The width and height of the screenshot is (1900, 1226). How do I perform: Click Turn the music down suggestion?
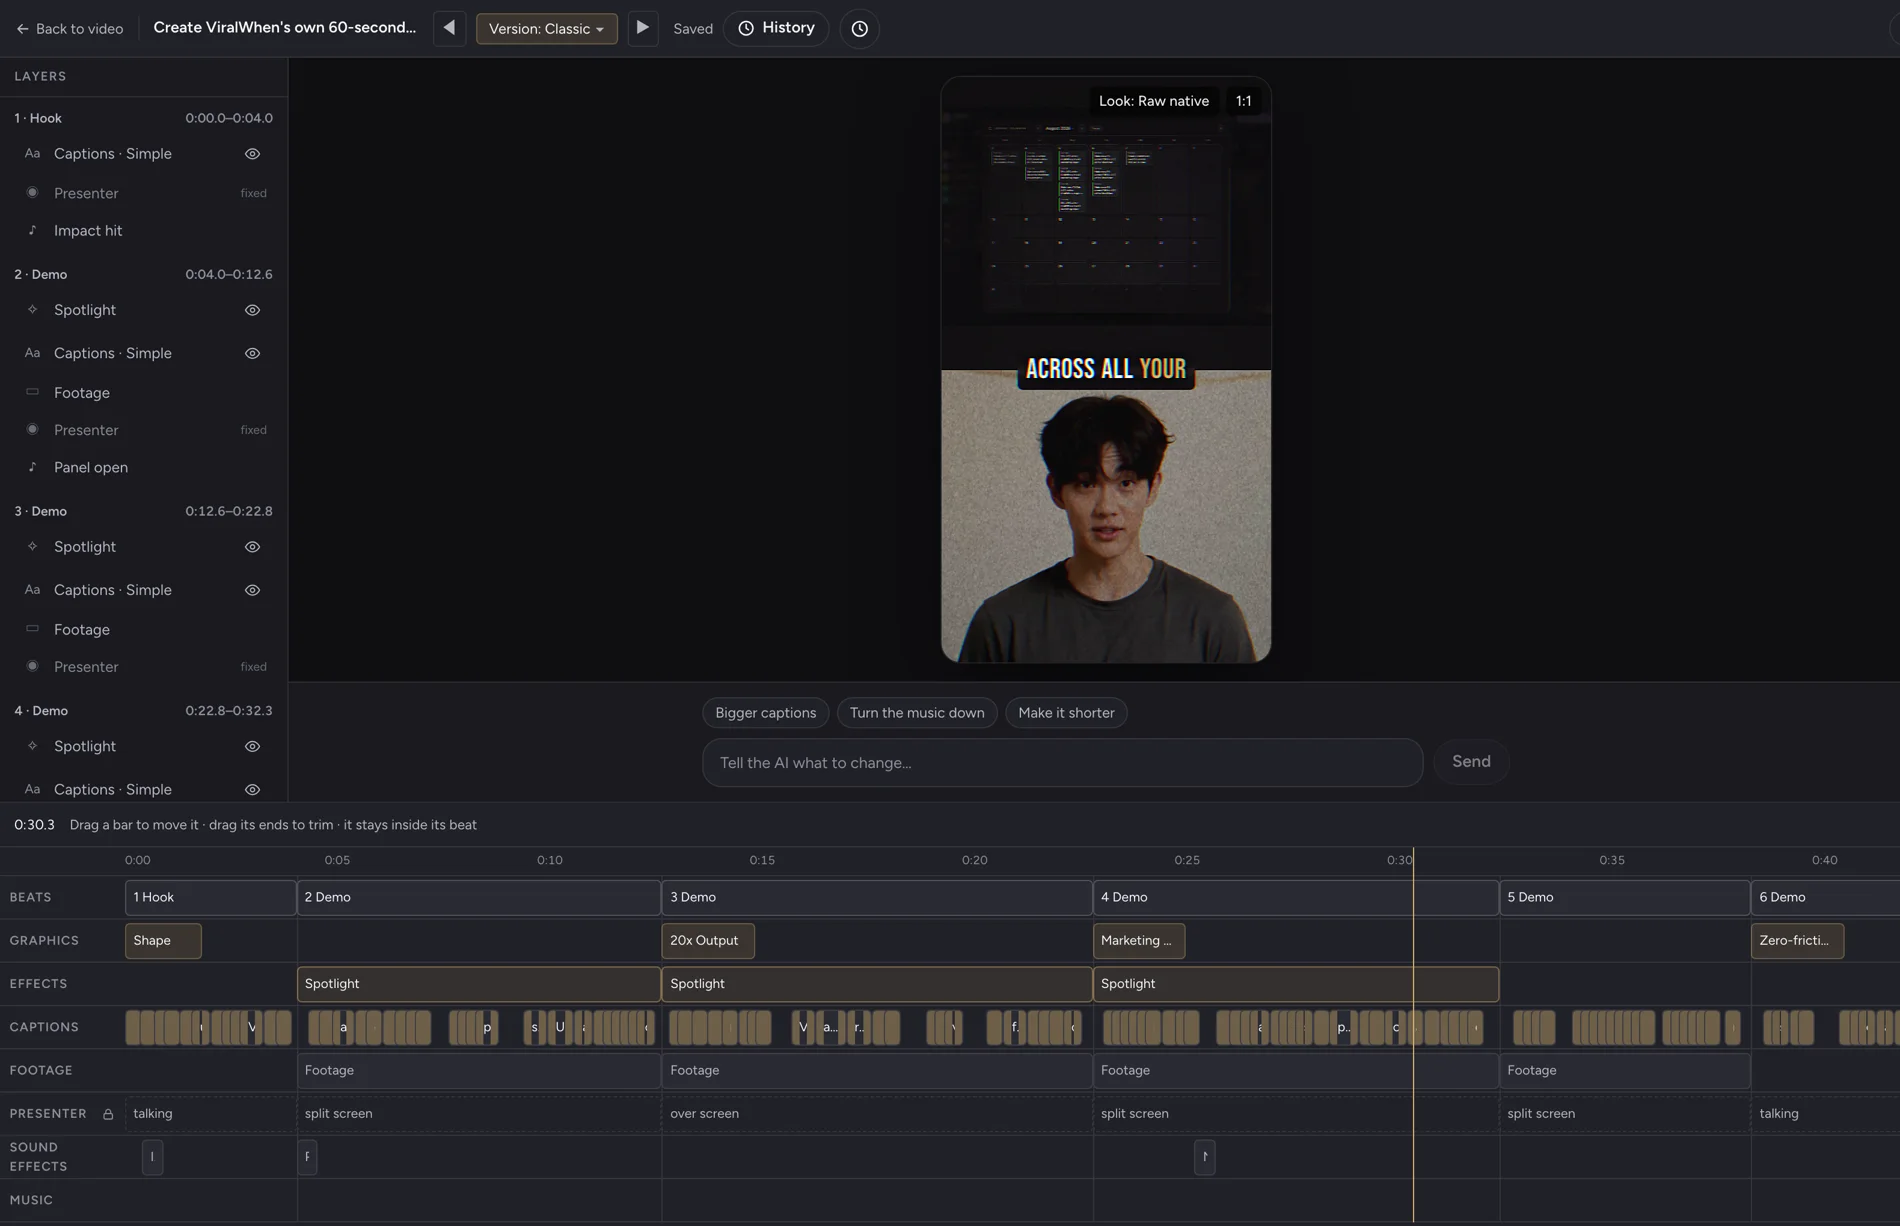[917, 713]
